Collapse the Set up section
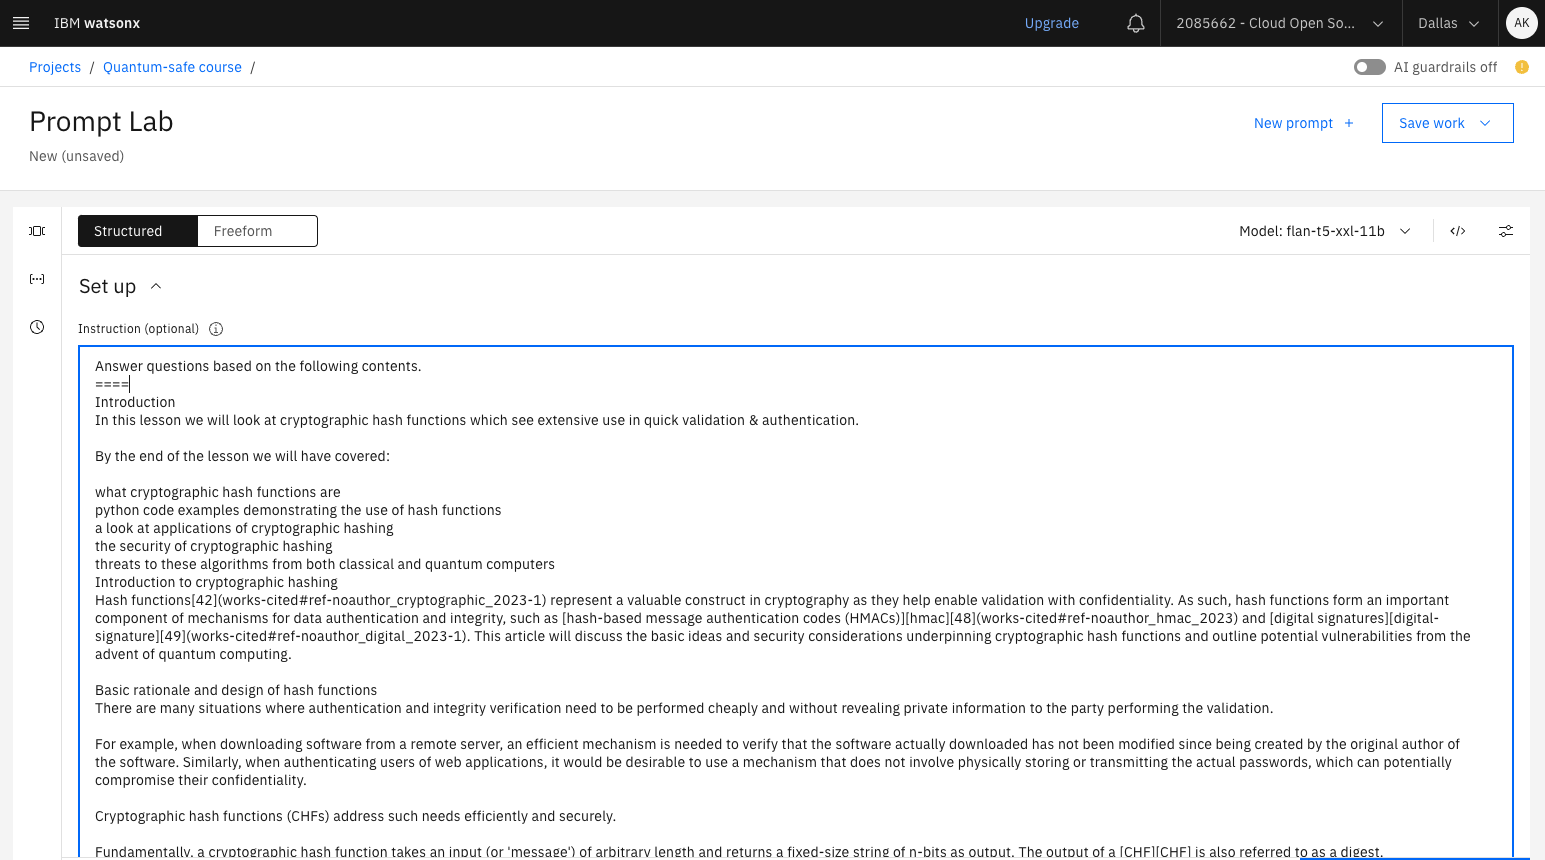This screenshot has height=860, width=1545. click(156, 286)
